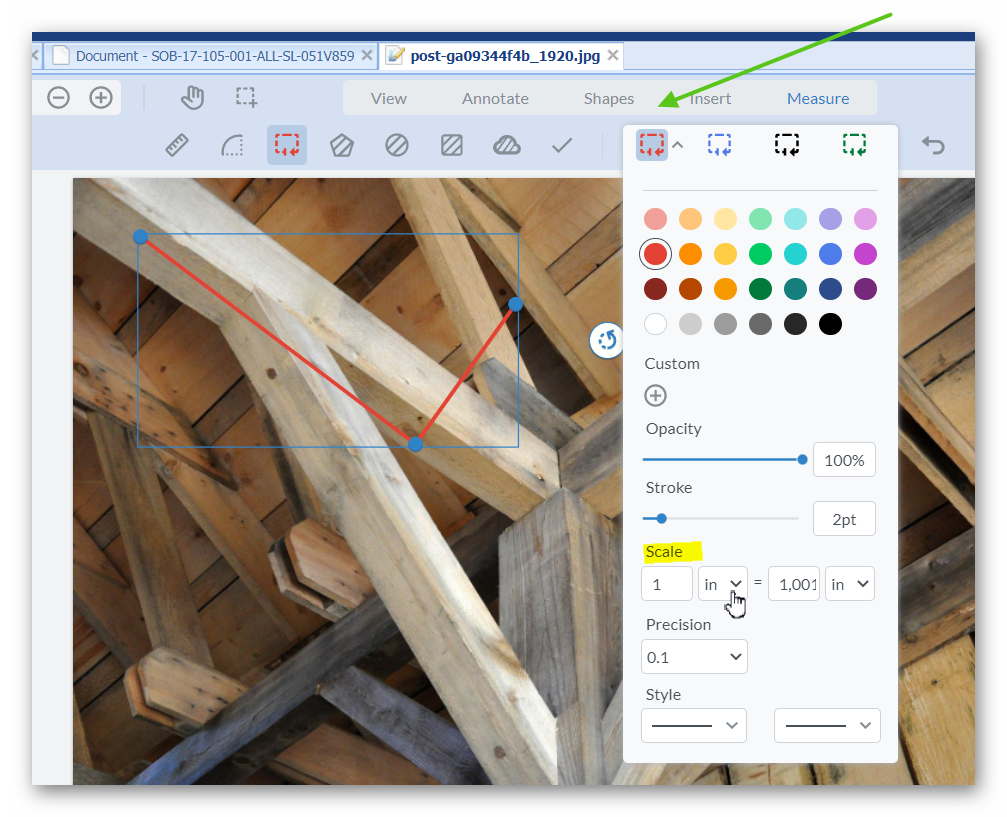1007x817 pixels.
Task: Click the Stroke width value field
Action: [843, 520]
